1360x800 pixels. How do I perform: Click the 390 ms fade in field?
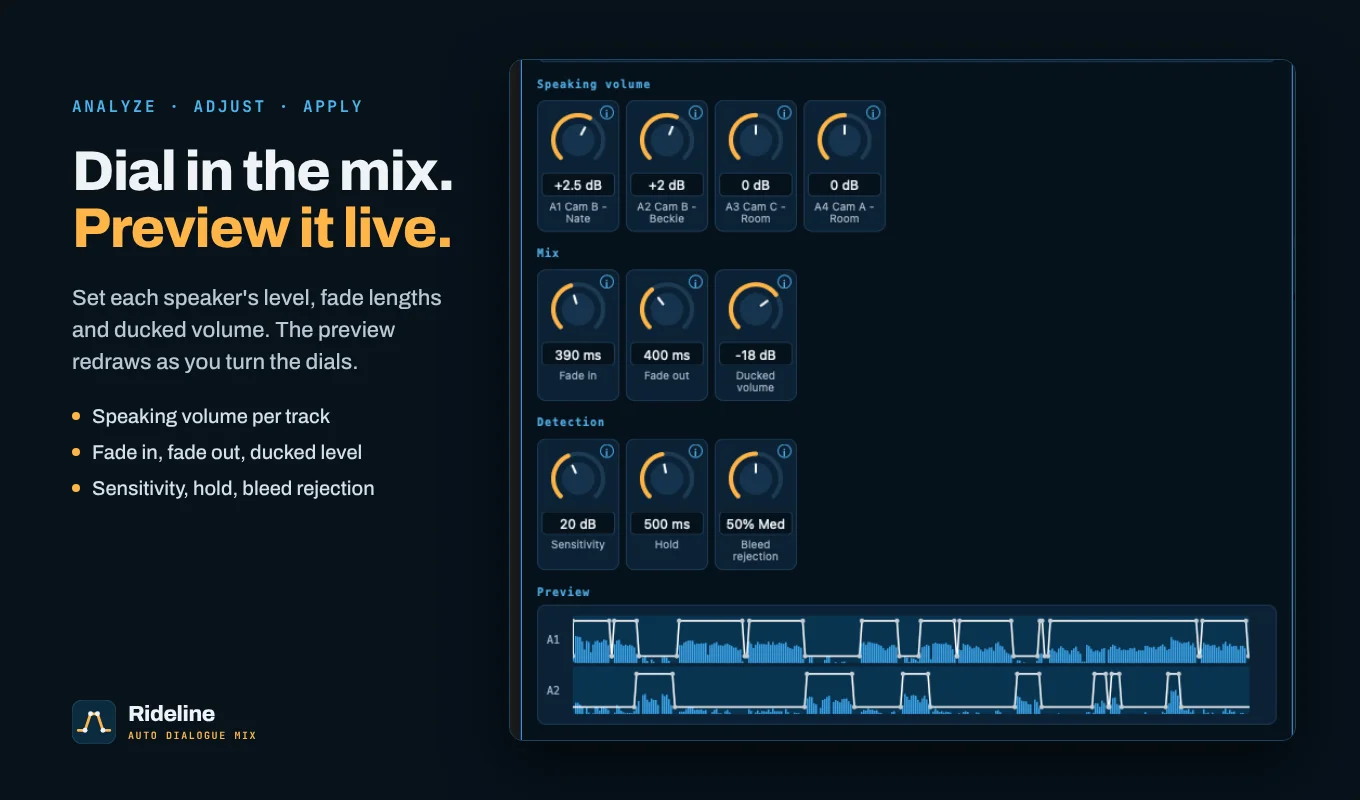tap(578, 355)
